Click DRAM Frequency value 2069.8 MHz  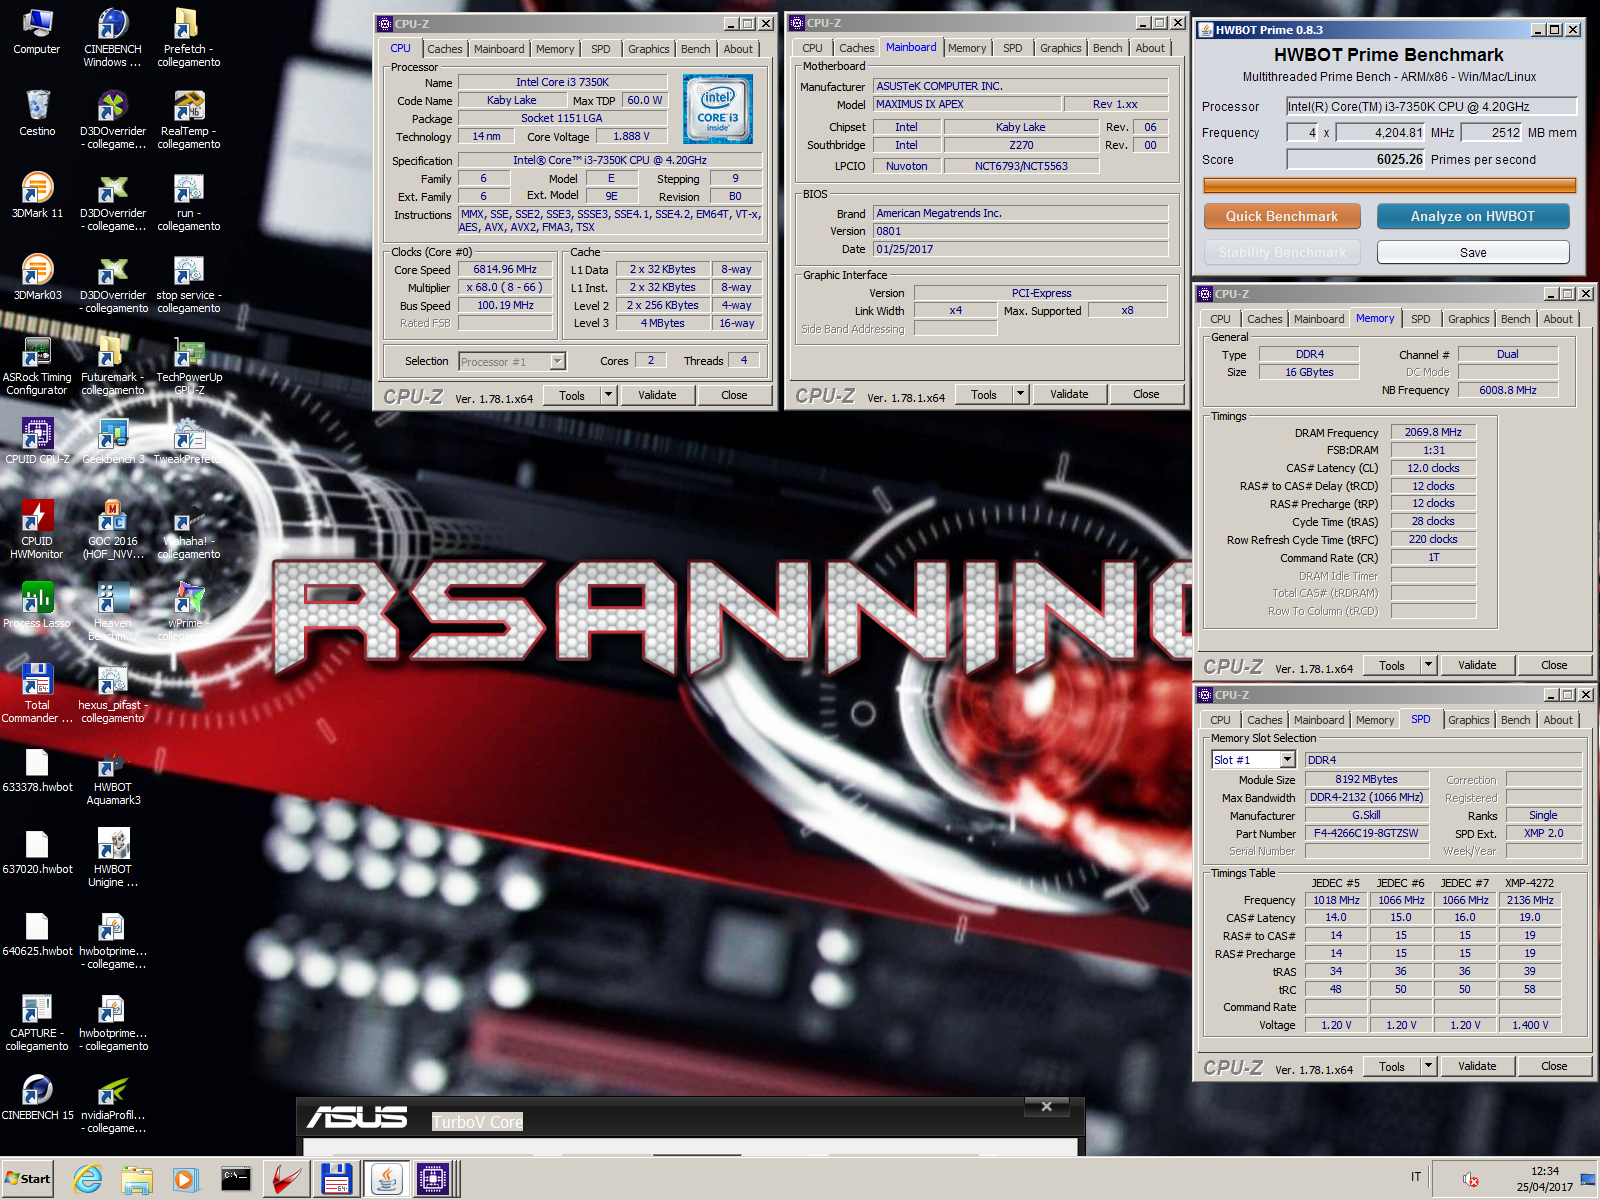(1433, 432)
